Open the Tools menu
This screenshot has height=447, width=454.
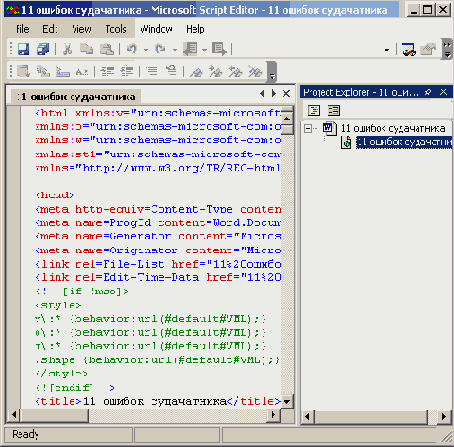tap(116, 29)
